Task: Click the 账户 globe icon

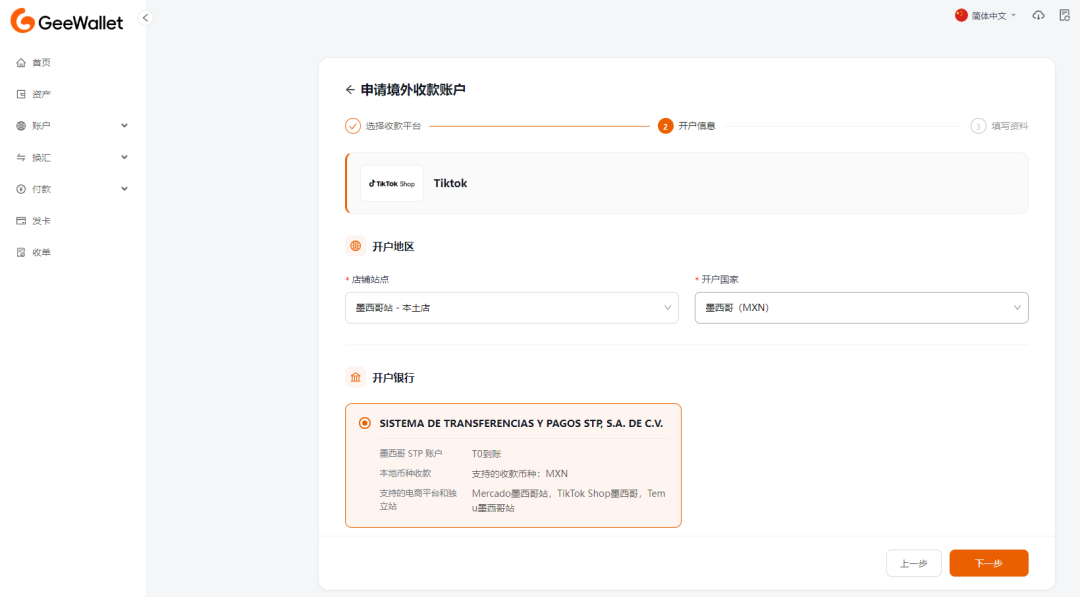Action: (21, 126)
